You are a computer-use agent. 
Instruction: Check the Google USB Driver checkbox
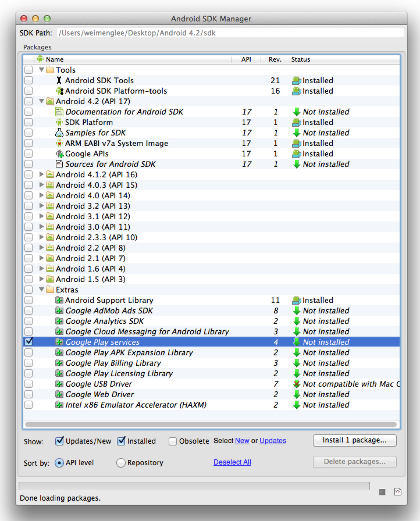click(29, 384)
